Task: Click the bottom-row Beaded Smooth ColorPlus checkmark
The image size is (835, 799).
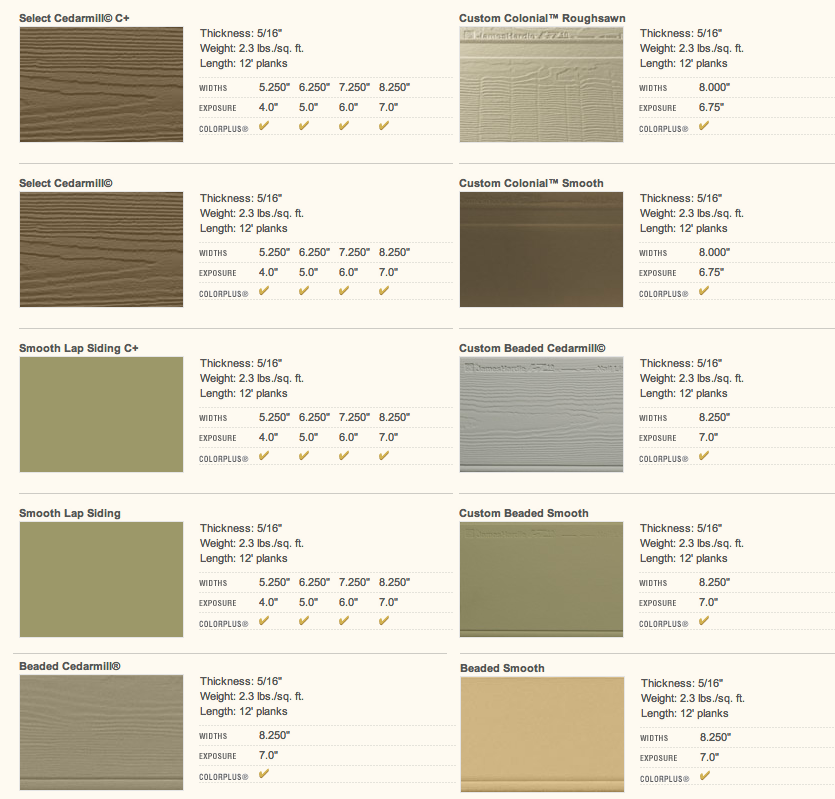Action: point(705,776)
